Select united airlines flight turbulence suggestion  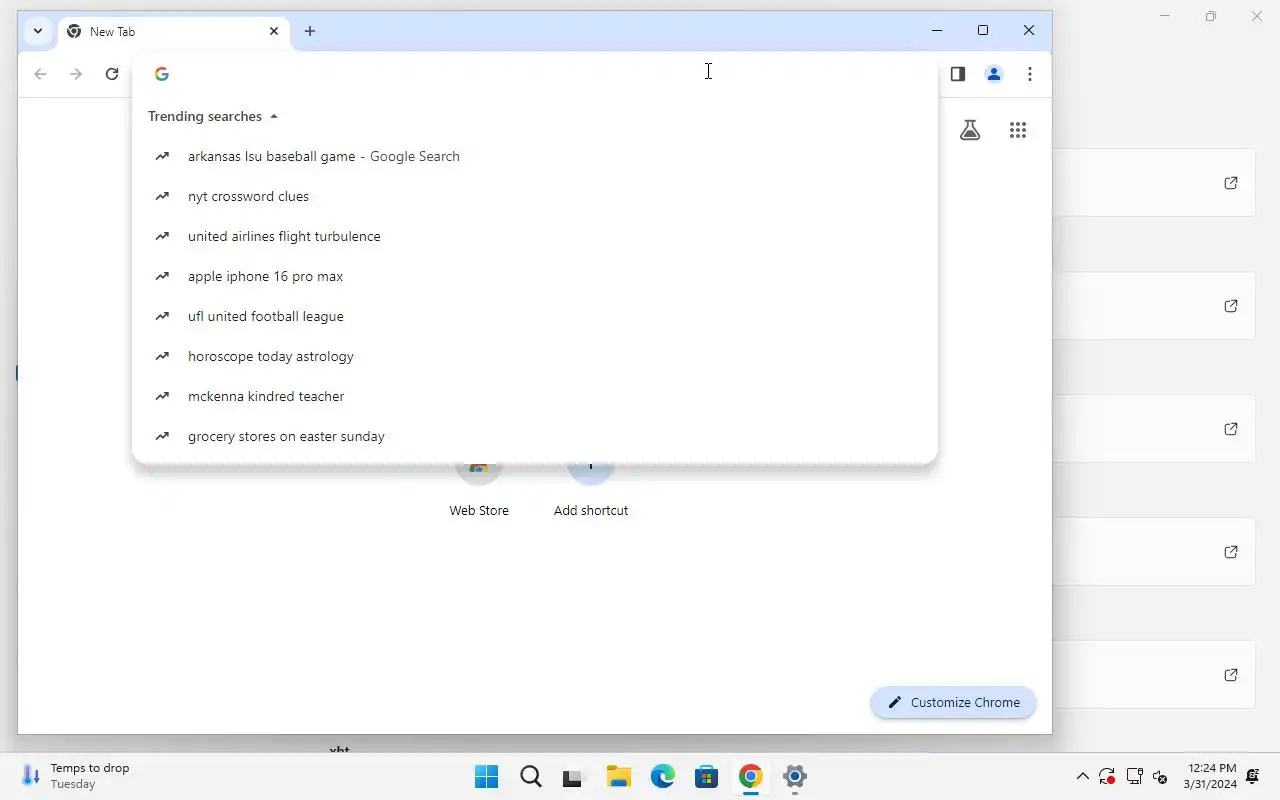(535, 236)
